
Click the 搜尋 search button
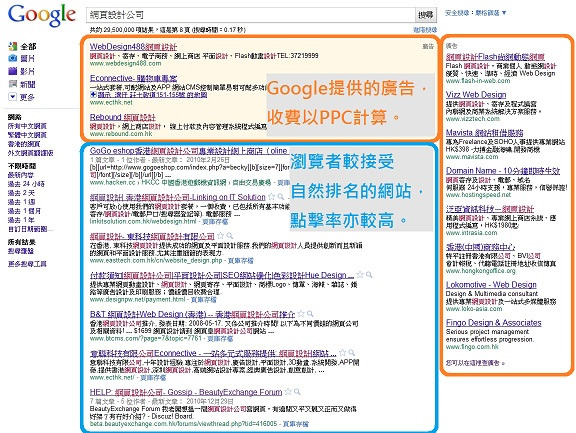[x=426, y=15]
